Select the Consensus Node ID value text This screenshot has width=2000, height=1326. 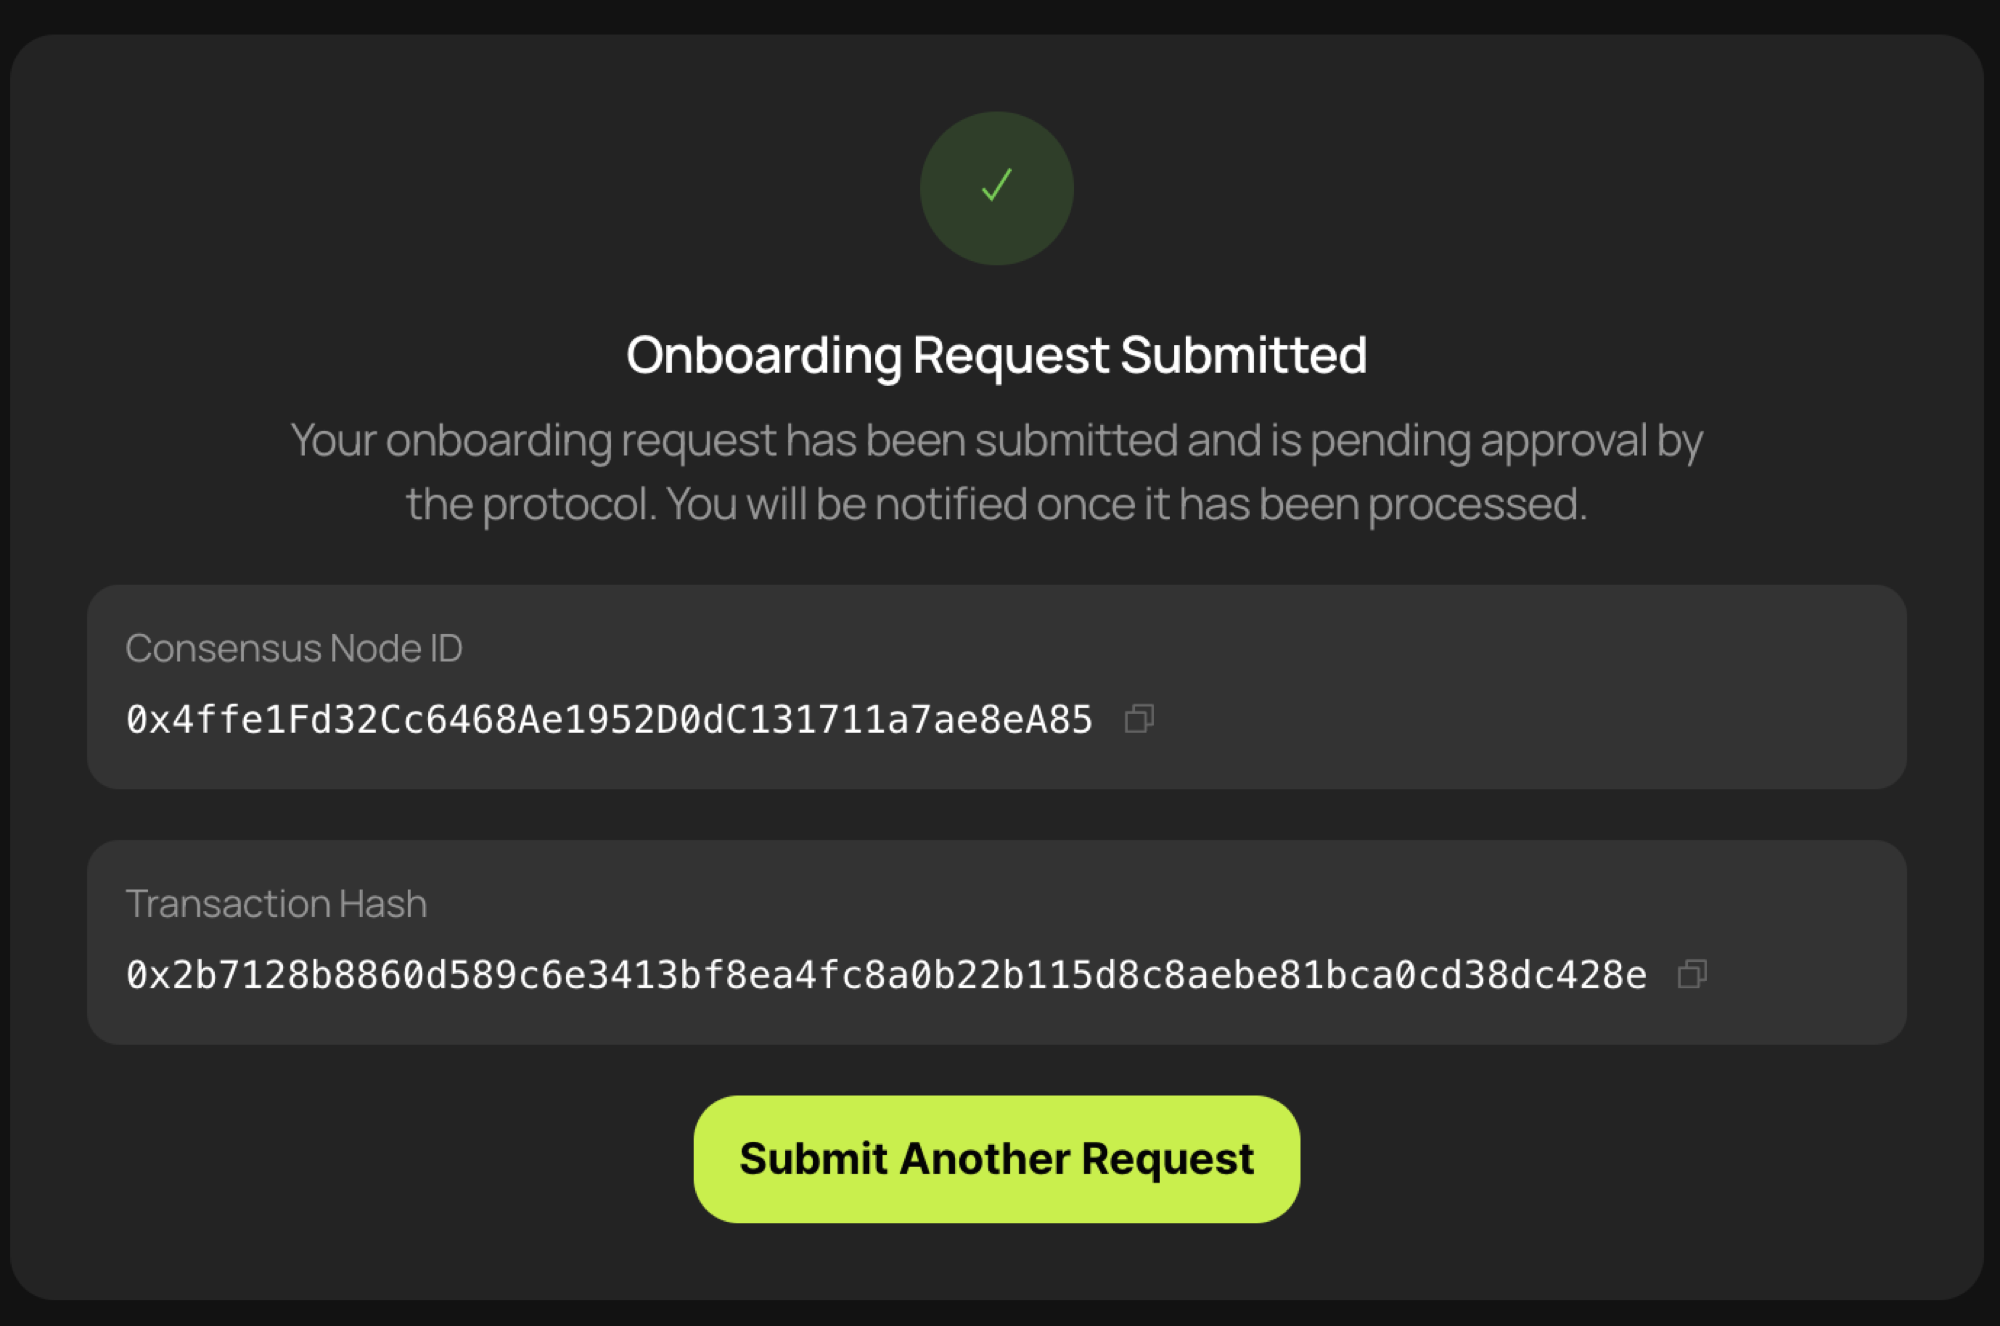pos(608,719)
